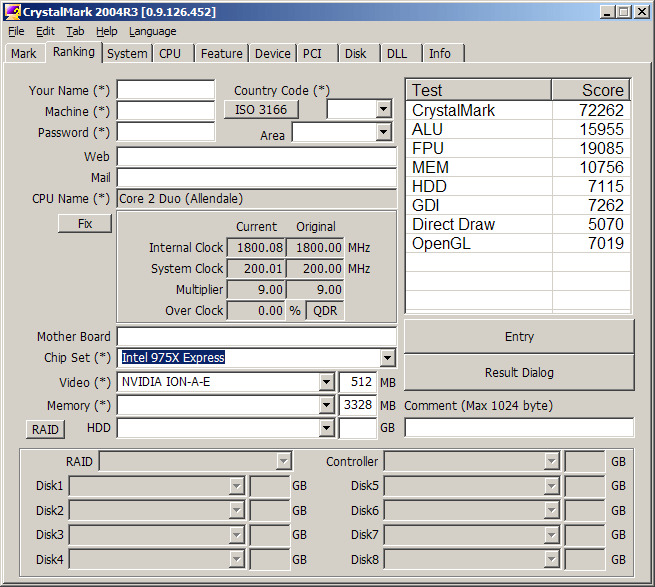Click the Over Clock value 0.00
The width and height of the screenshot is (655, 587).
(256, 310)
